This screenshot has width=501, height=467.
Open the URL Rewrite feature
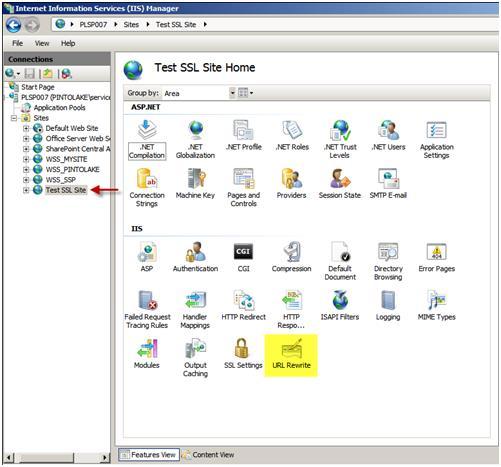[291, 355]
